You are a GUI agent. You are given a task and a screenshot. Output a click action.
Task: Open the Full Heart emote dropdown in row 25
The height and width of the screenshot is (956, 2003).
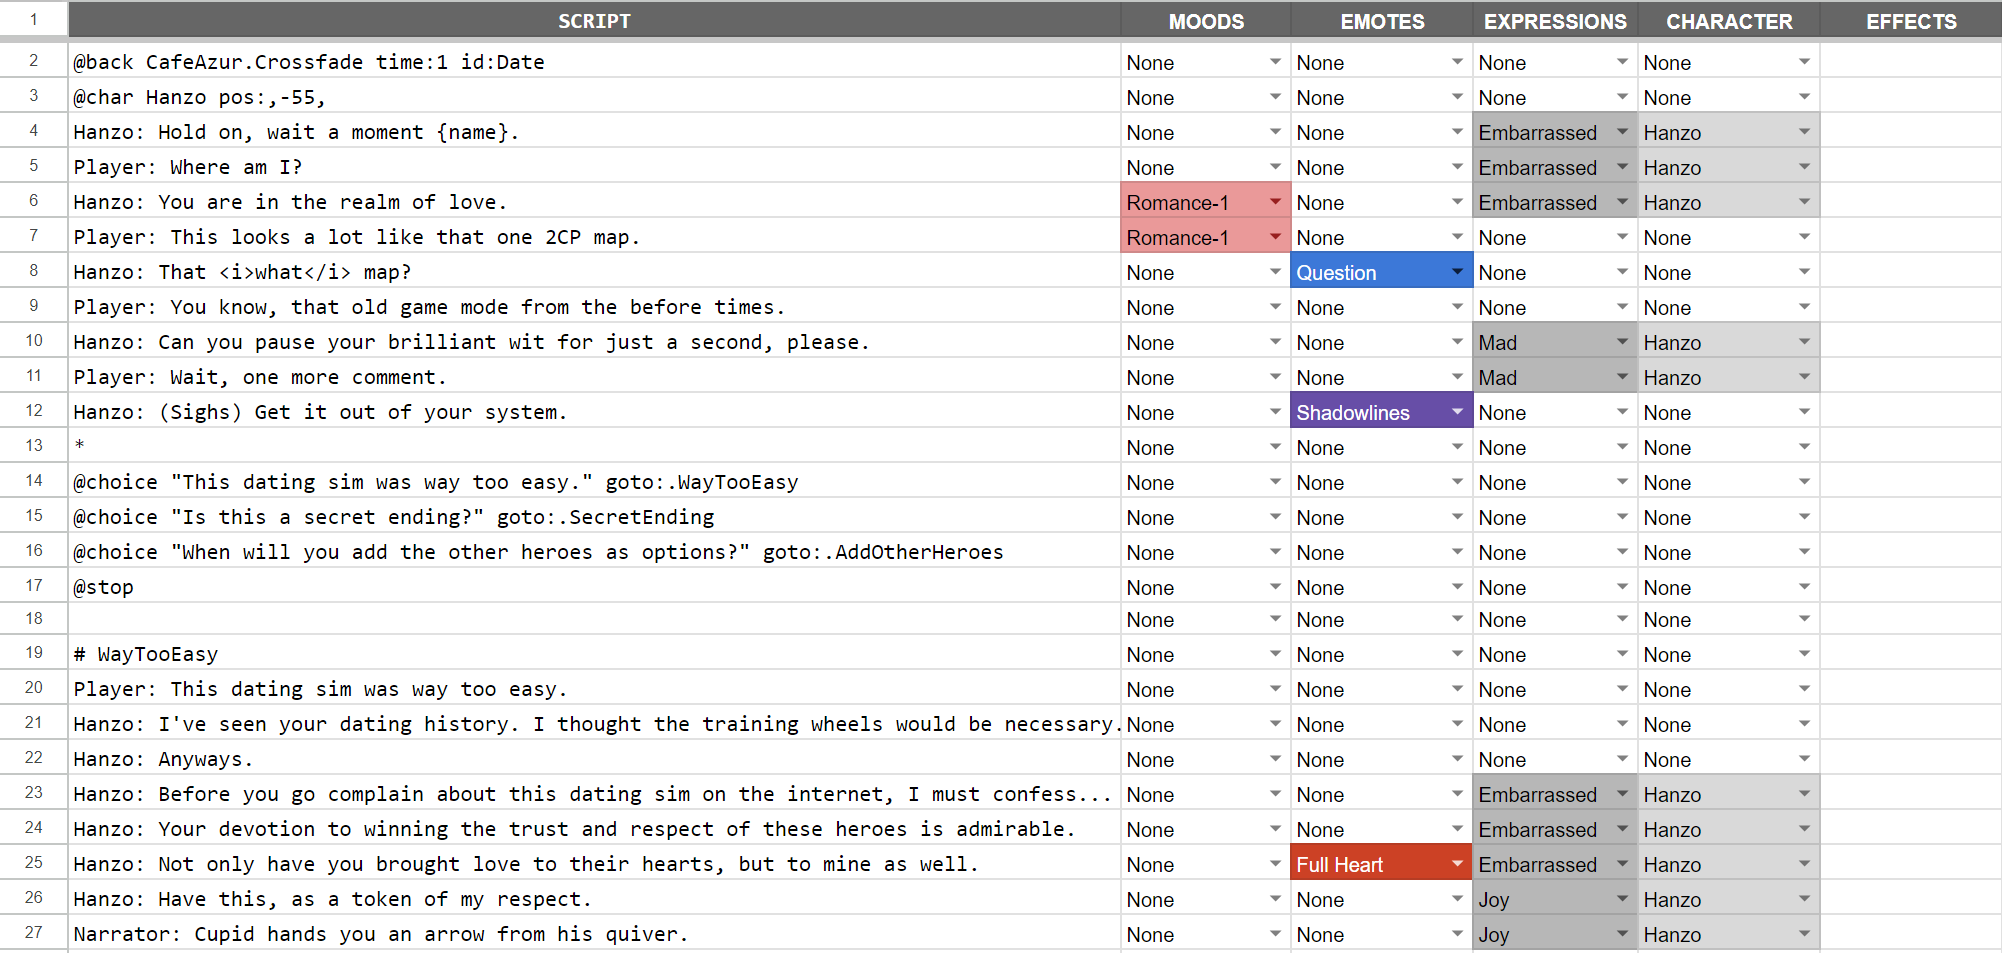tap(1457, 864)
